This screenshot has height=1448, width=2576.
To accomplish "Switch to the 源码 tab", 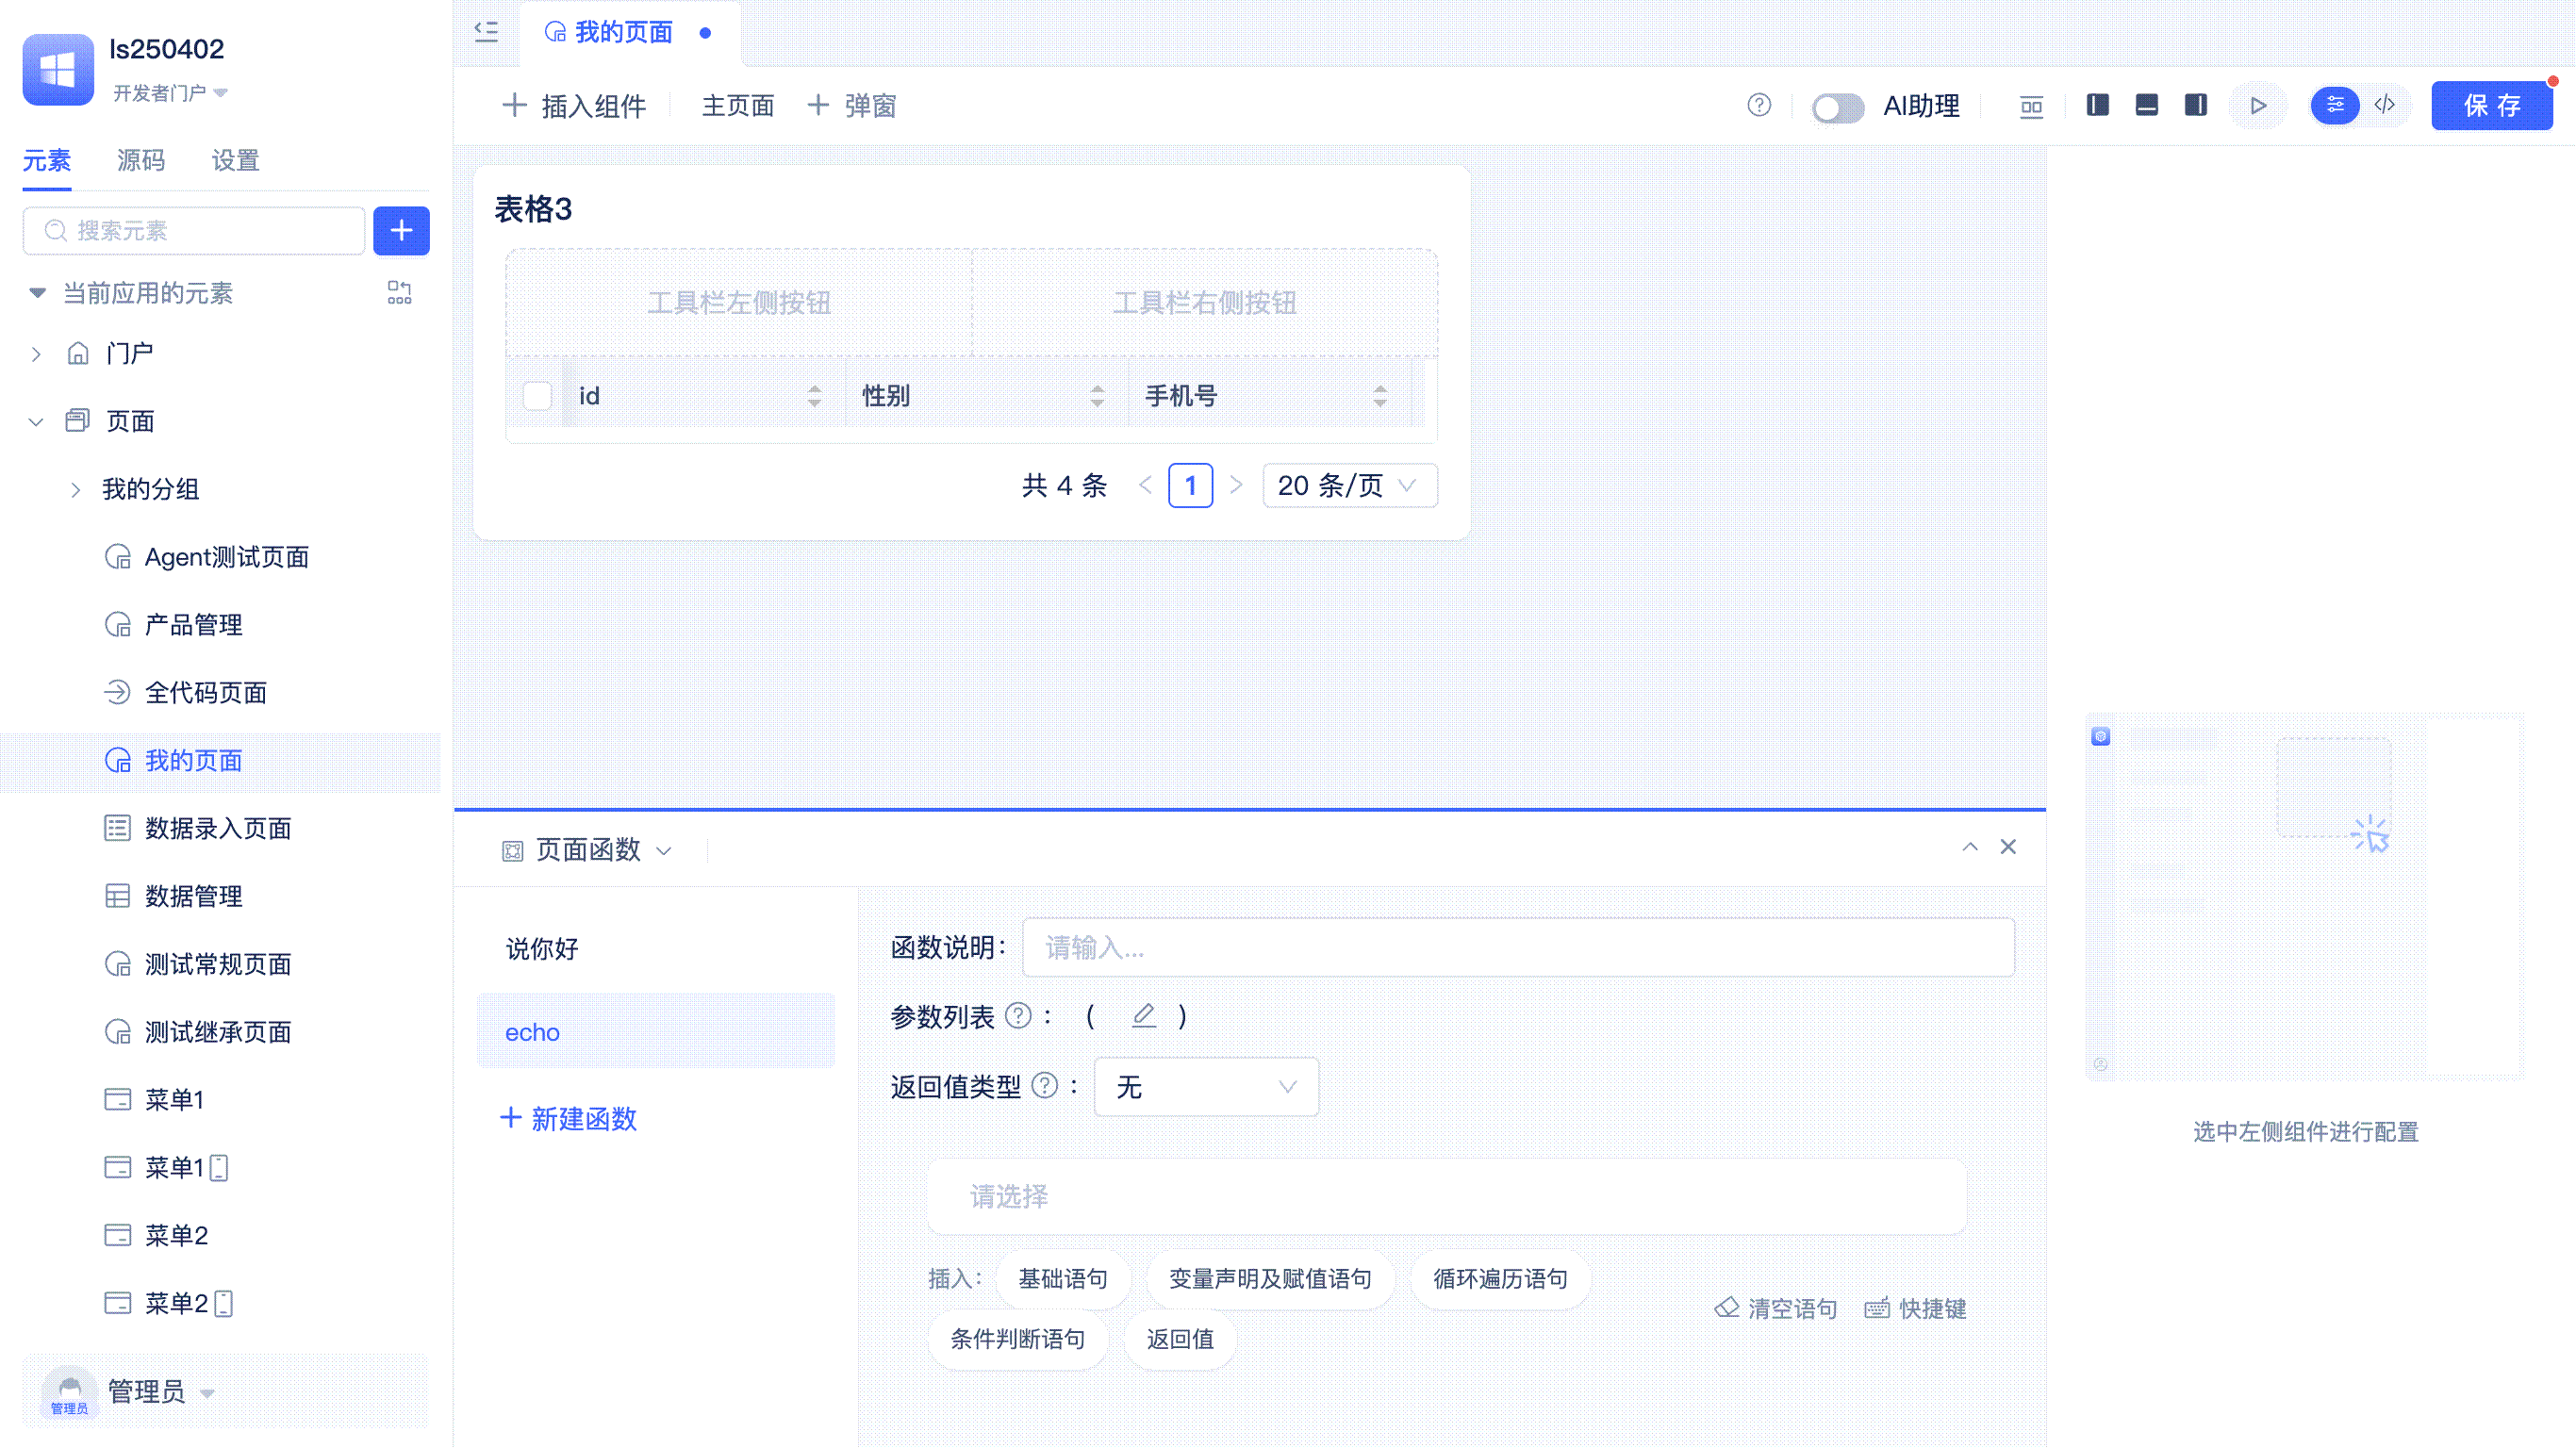I will tap(141, 160).
